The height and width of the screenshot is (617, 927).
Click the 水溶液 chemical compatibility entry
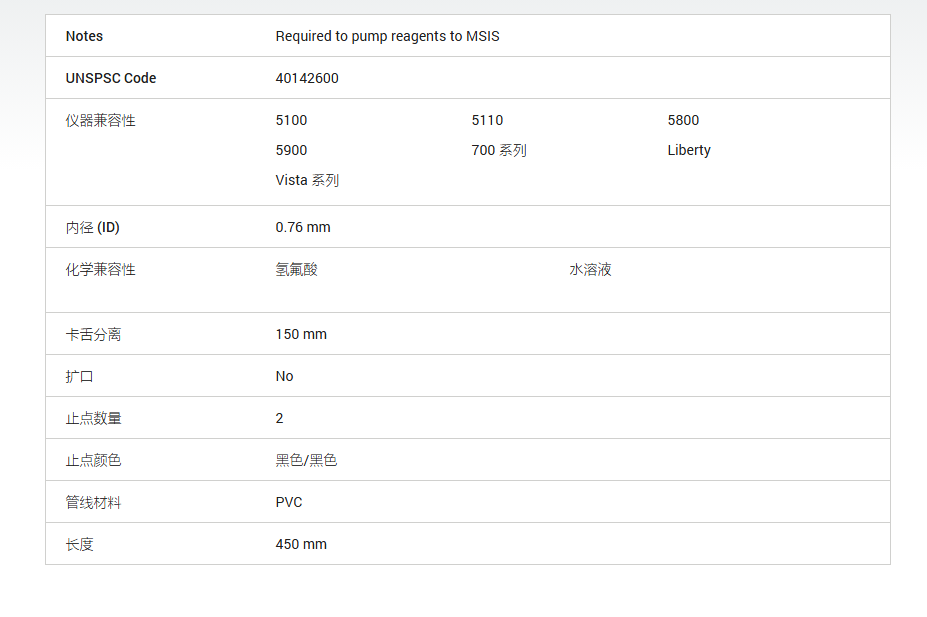(x=590, y=269)
